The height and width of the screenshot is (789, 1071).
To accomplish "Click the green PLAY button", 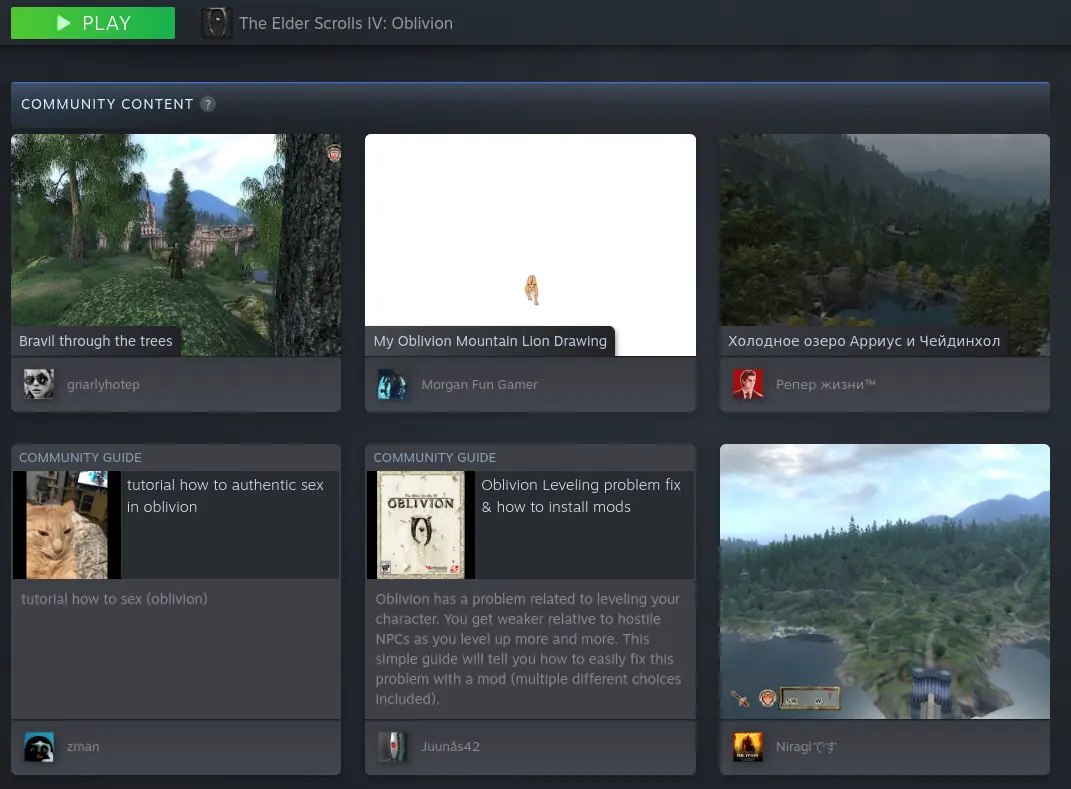I will click(93, 23).
